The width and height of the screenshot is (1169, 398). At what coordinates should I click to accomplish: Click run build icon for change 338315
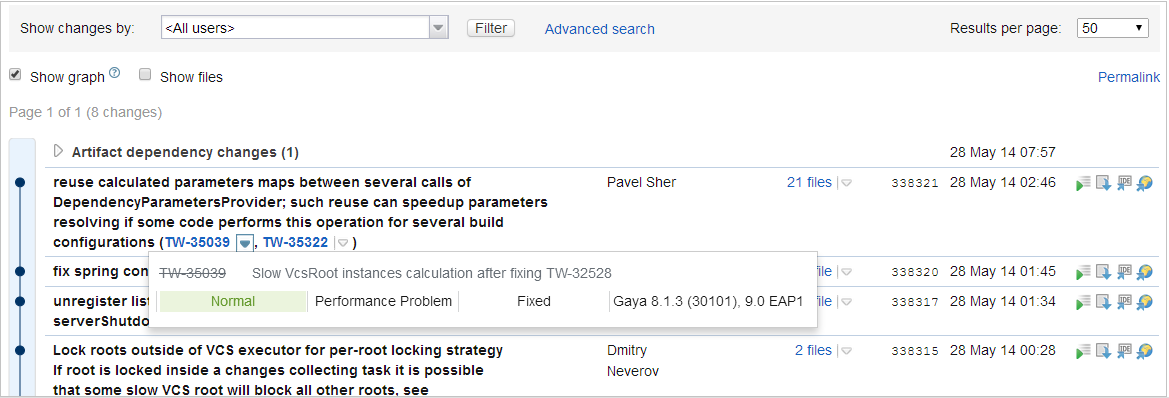click(x=1083, y=352)
